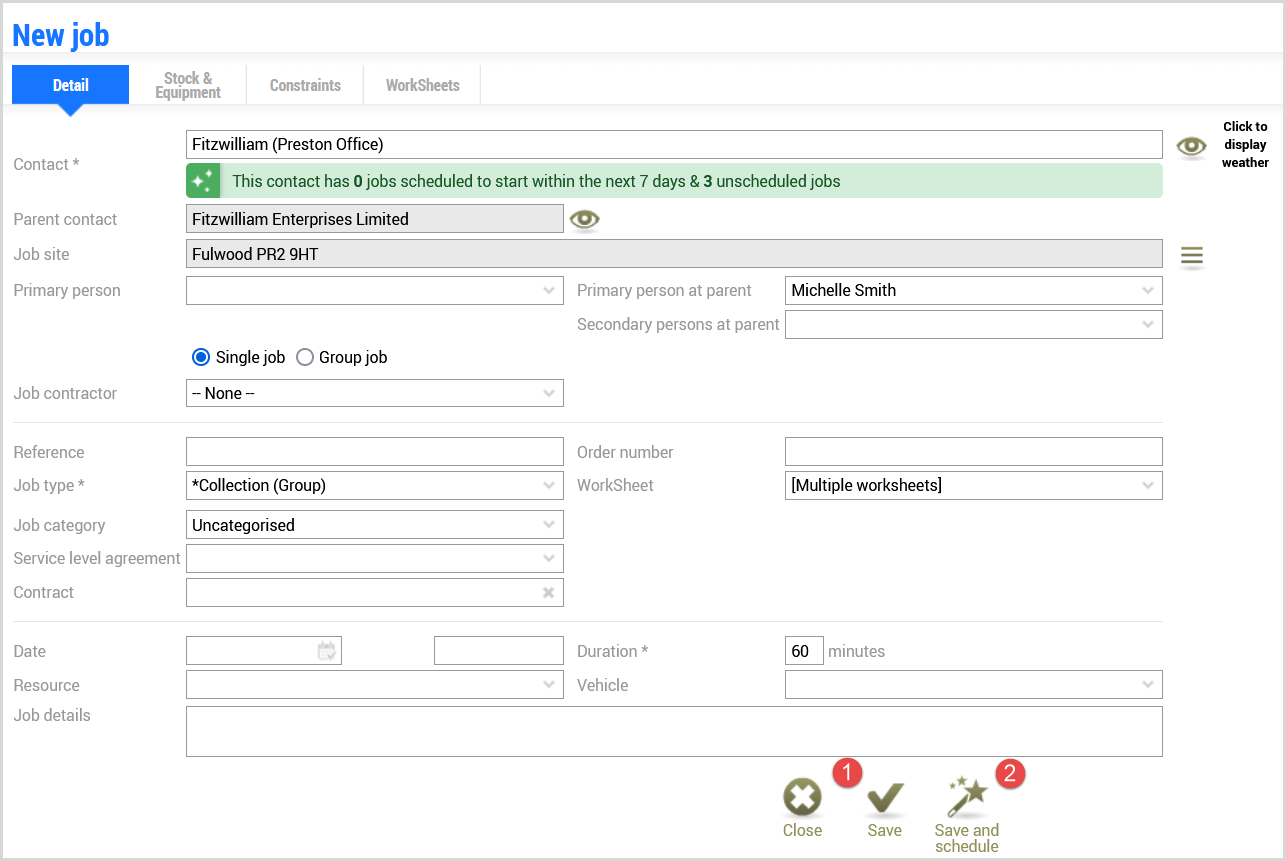Image resolution: width=1286 pixels, height=861 pixels.
Task: Open the Date calendar picker icon
Action: pos(327,651)
